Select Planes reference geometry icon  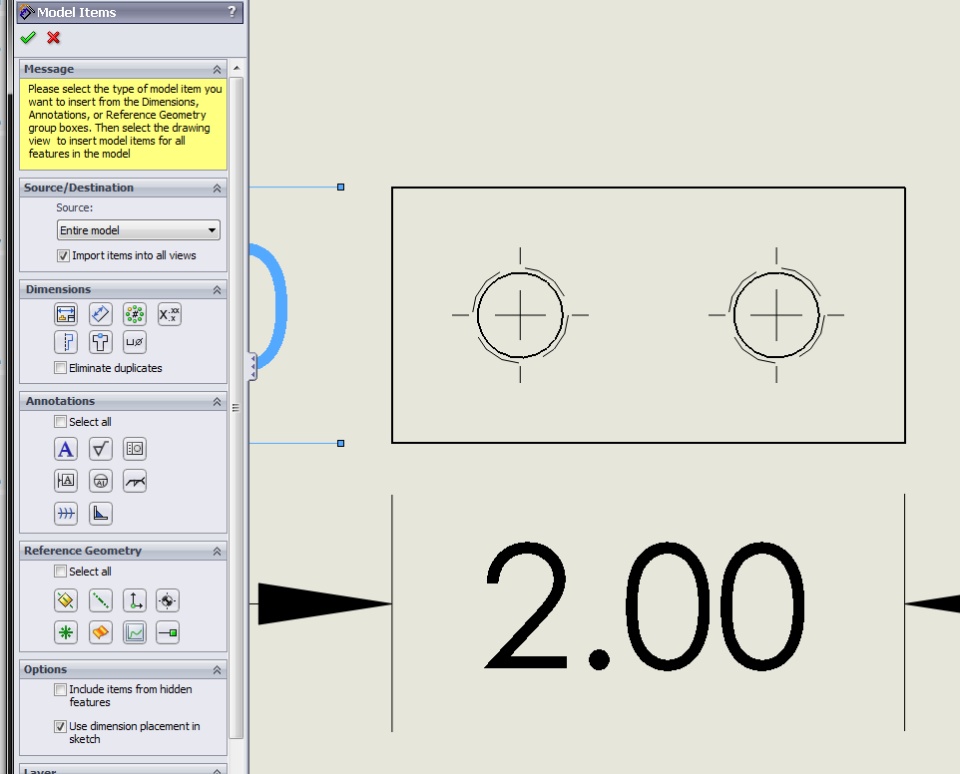[x=66, y=601]
